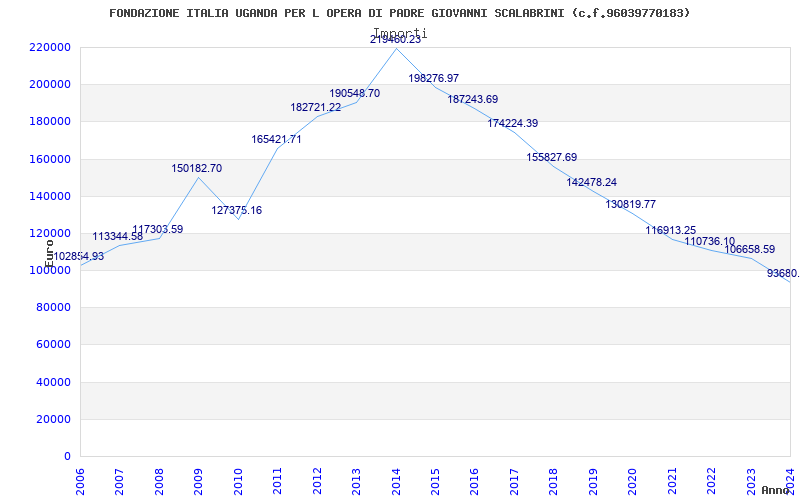Select the 2016 x-axis year label
Viewport: 800px width, 500px height.
[474, 481]
